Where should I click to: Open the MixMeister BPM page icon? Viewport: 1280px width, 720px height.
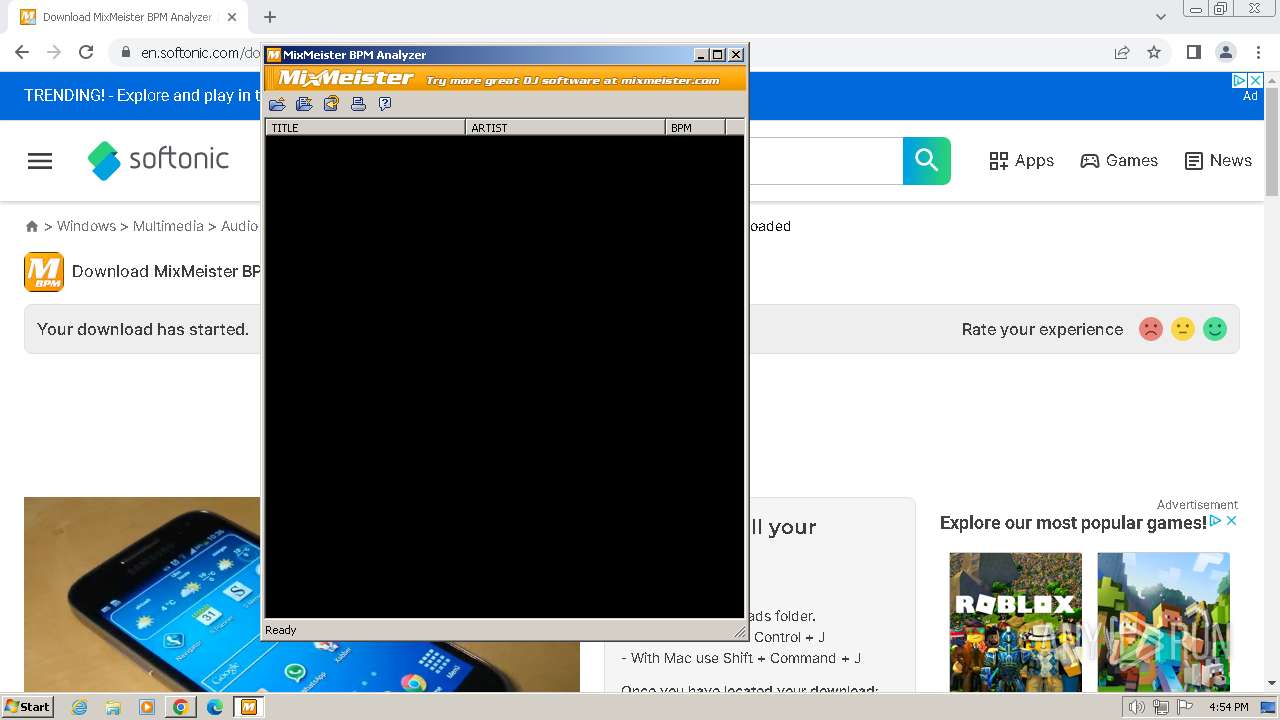(44, 271)
